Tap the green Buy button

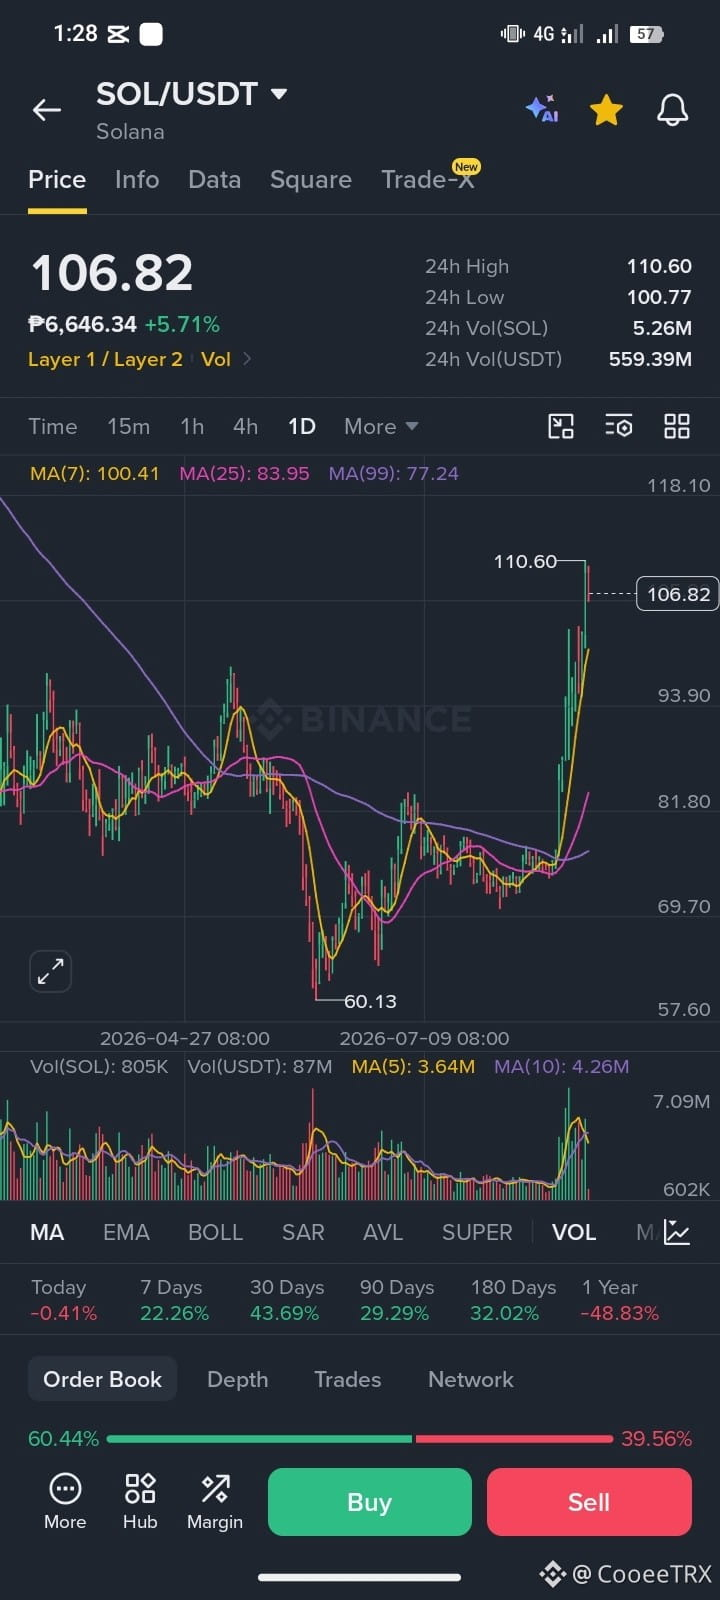click(370, 1502)
